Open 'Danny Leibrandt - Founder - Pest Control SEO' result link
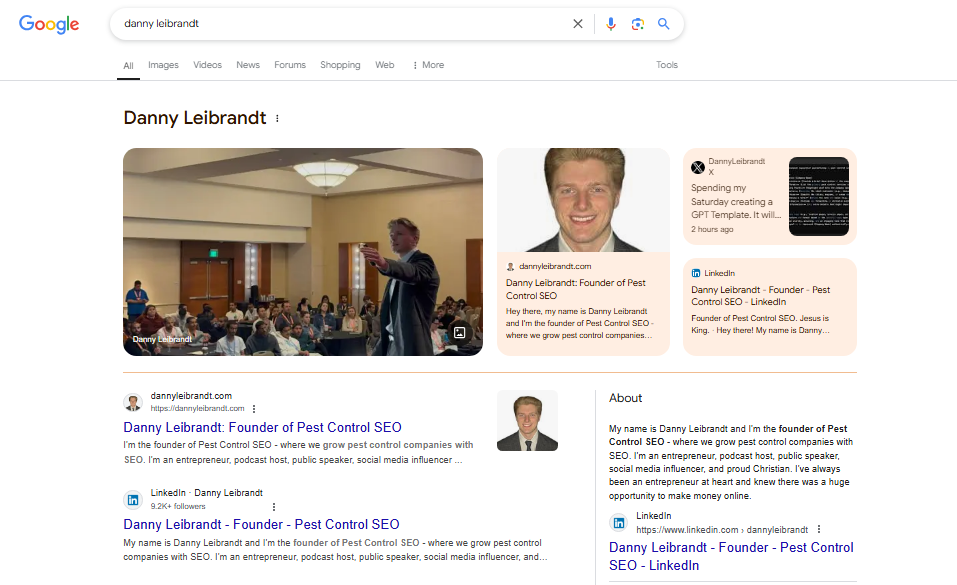Viewport: 957px width, 585px height. click(261, 525)
